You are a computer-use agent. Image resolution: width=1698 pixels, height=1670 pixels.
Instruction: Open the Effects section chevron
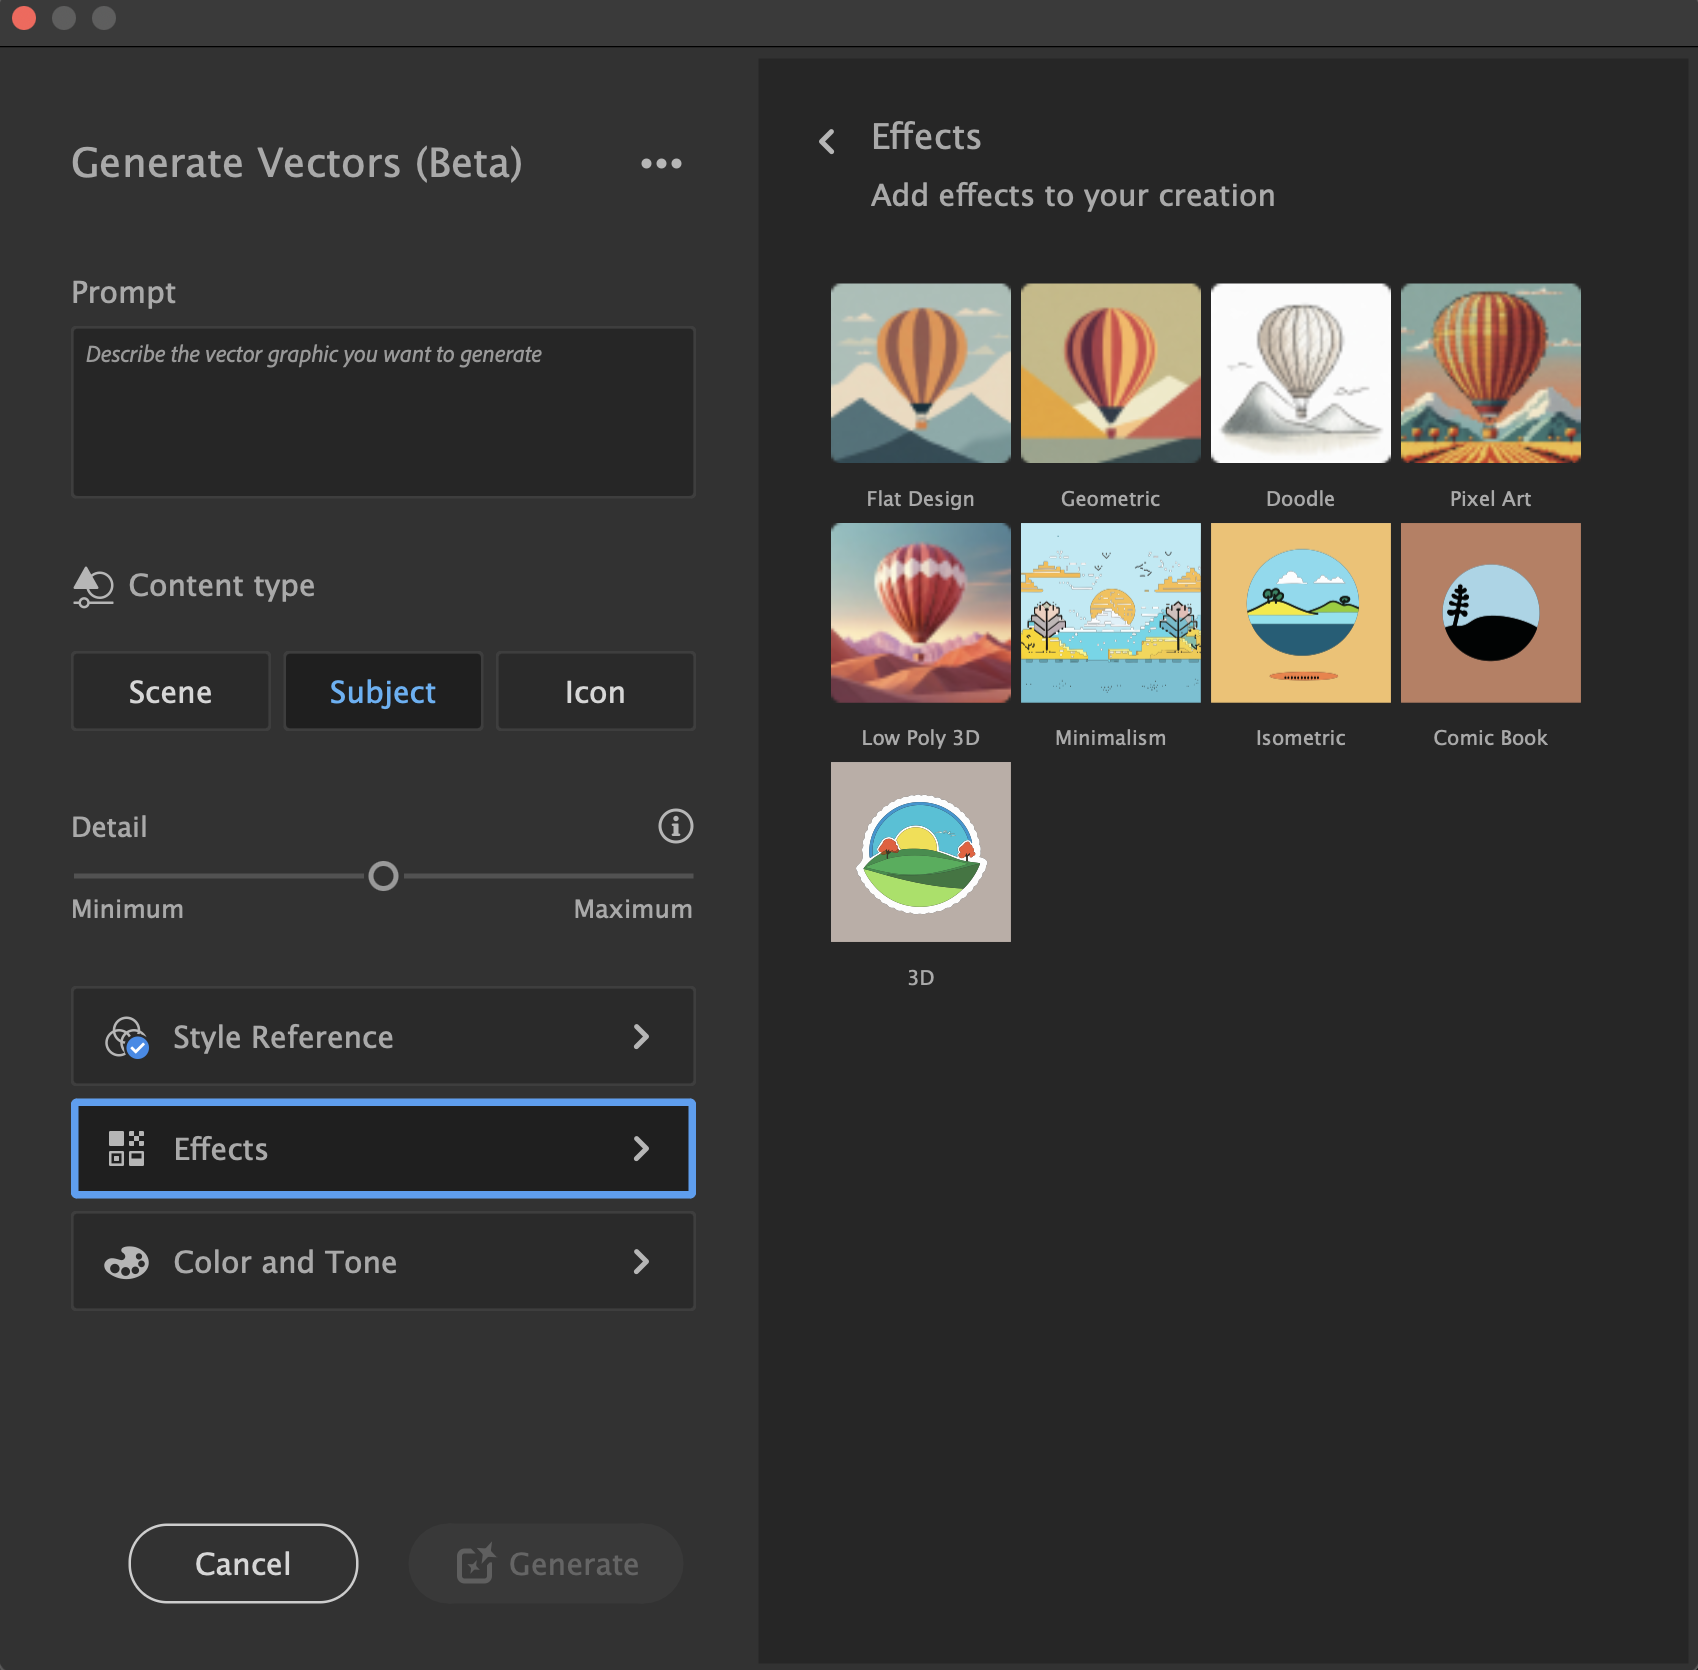pos(641,1149)
